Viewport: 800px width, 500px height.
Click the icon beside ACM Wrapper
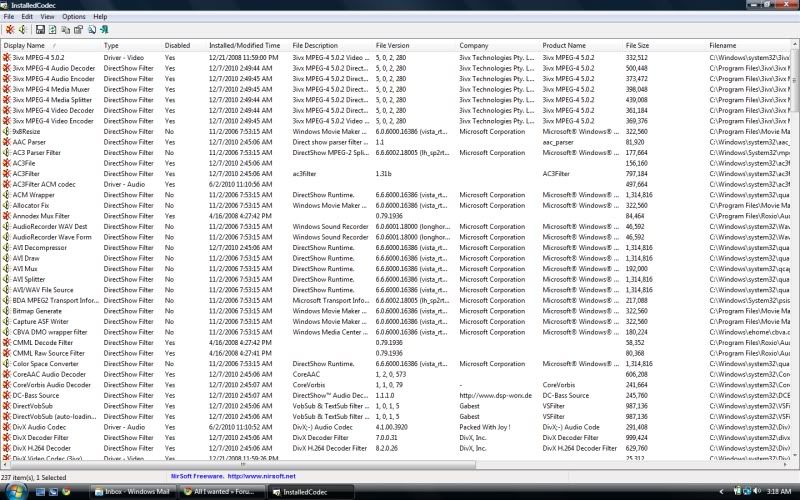(x=6, y=195)
